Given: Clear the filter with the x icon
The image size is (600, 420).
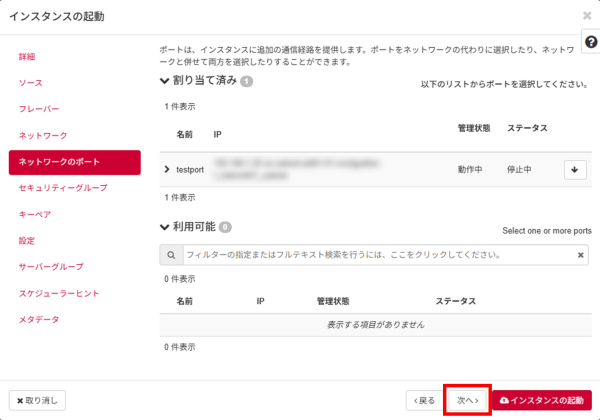Looking at the screenshot, I should coord(582,256).
